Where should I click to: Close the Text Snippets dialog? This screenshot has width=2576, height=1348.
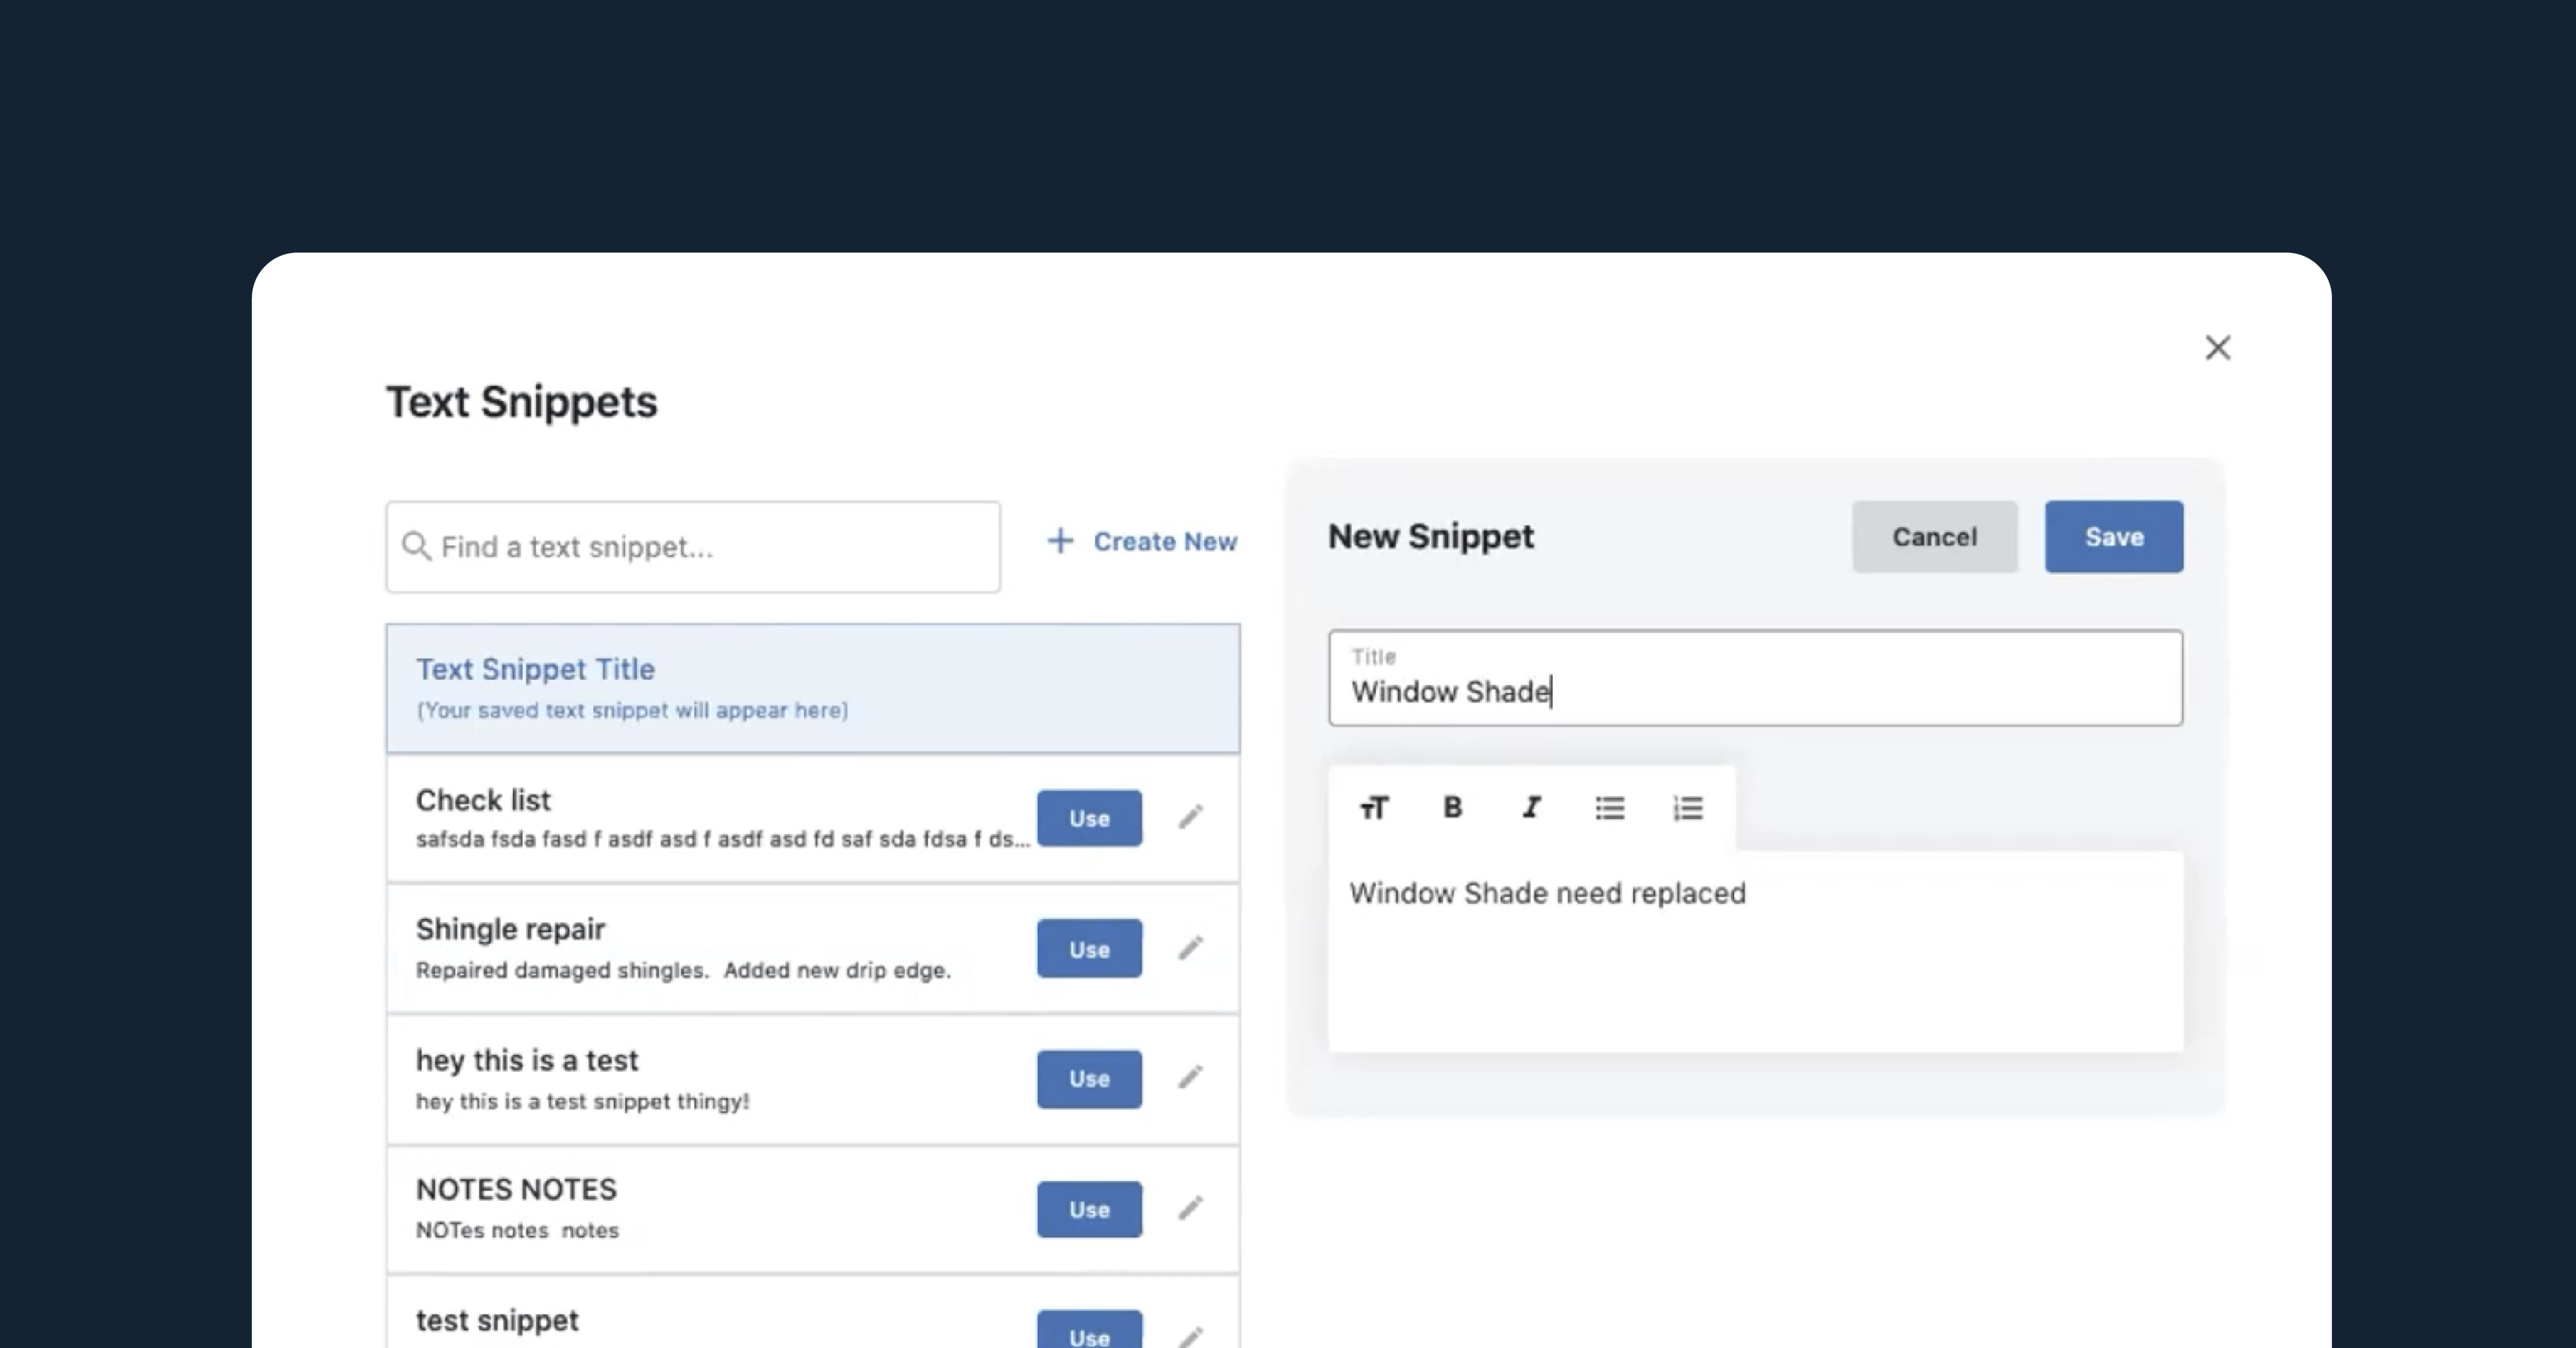tap(2218, 348)
